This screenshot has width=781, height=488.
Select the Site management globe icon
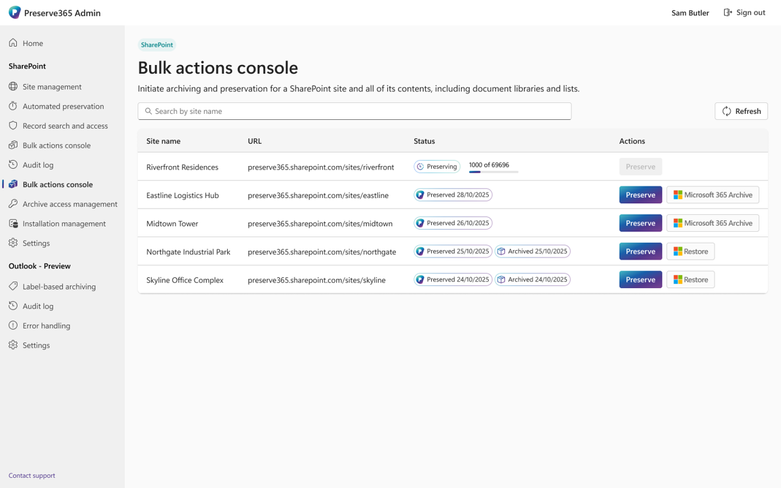point(13,86)
